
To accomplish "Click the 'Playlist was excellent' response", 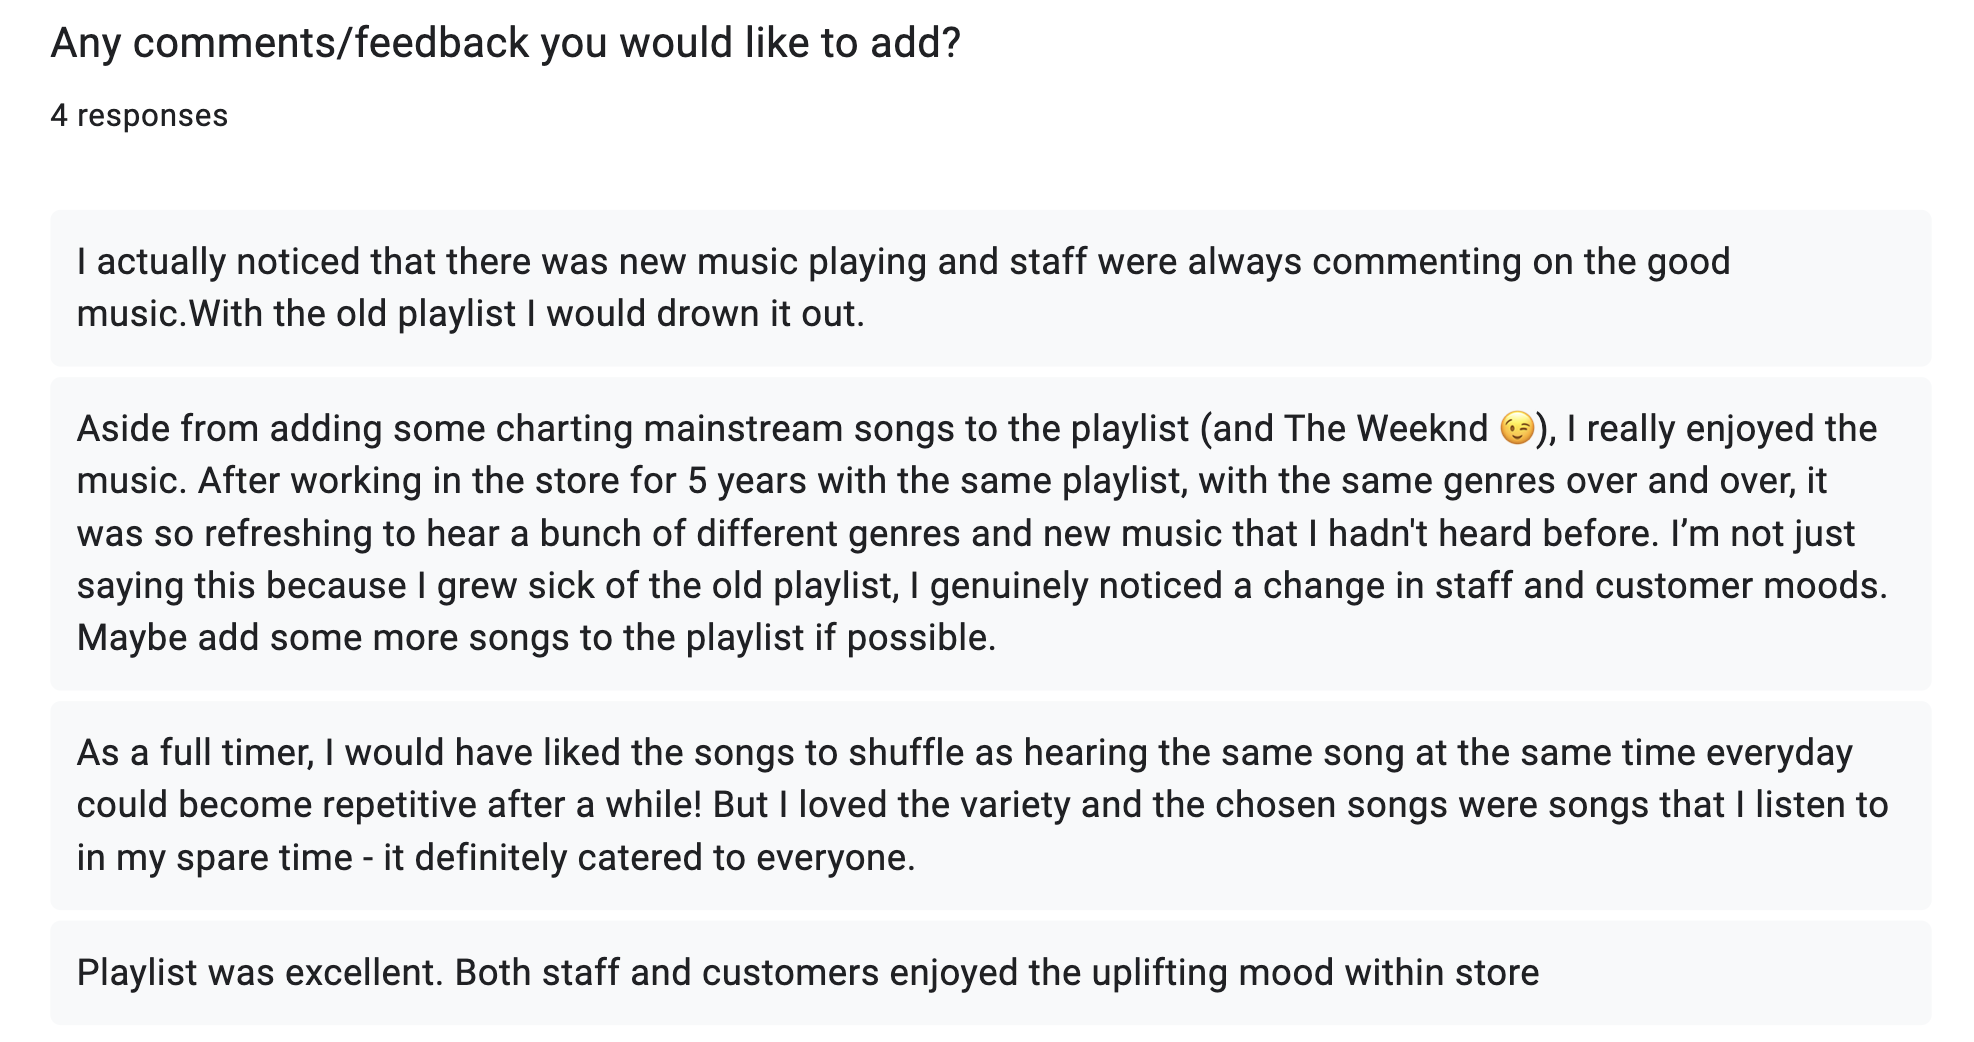I will coord(990,973).
